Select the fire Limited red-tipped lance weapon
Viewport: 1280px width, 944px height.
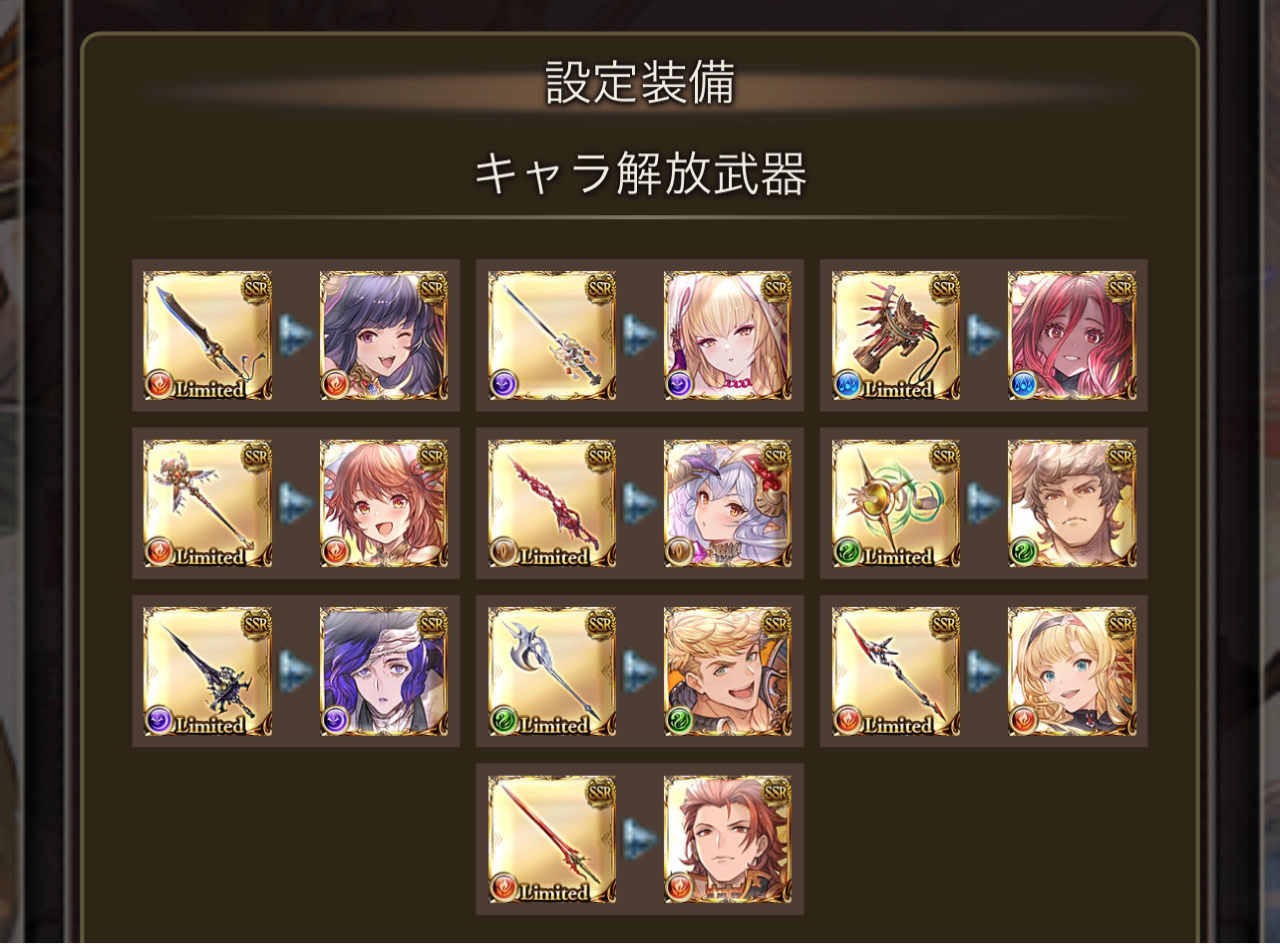coord(896,672)
